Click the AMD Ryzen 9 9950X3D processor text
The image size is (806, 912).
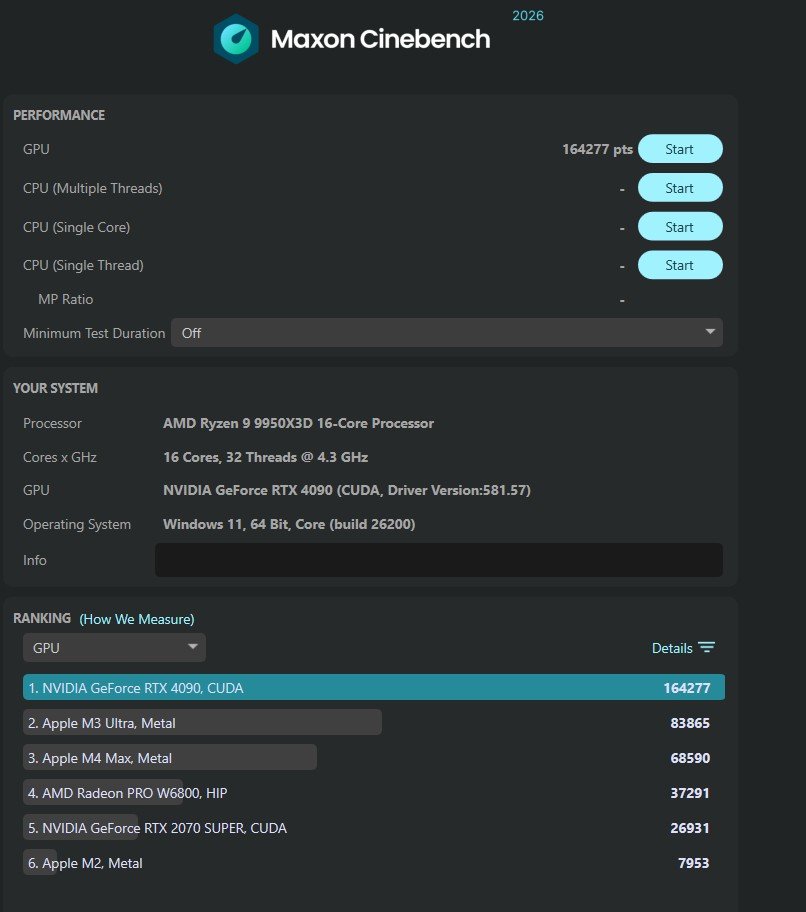[298, 423]
